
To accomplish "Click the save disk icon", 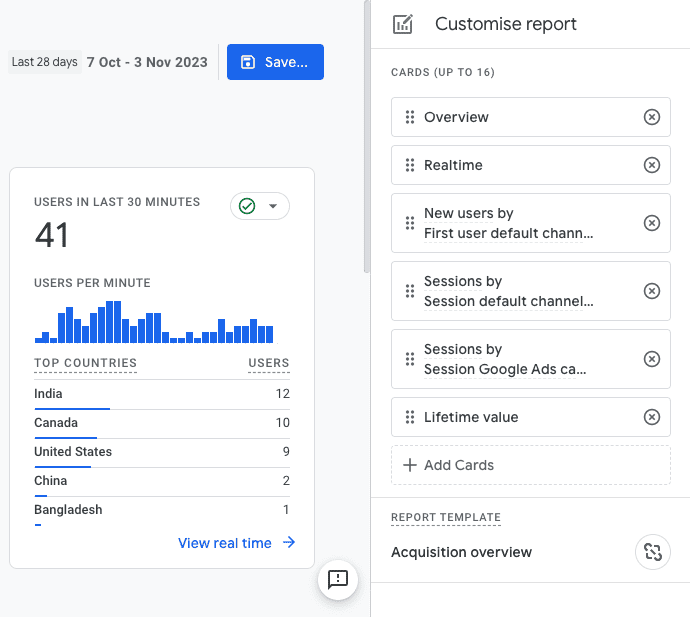I will click(x=248, y=62).
